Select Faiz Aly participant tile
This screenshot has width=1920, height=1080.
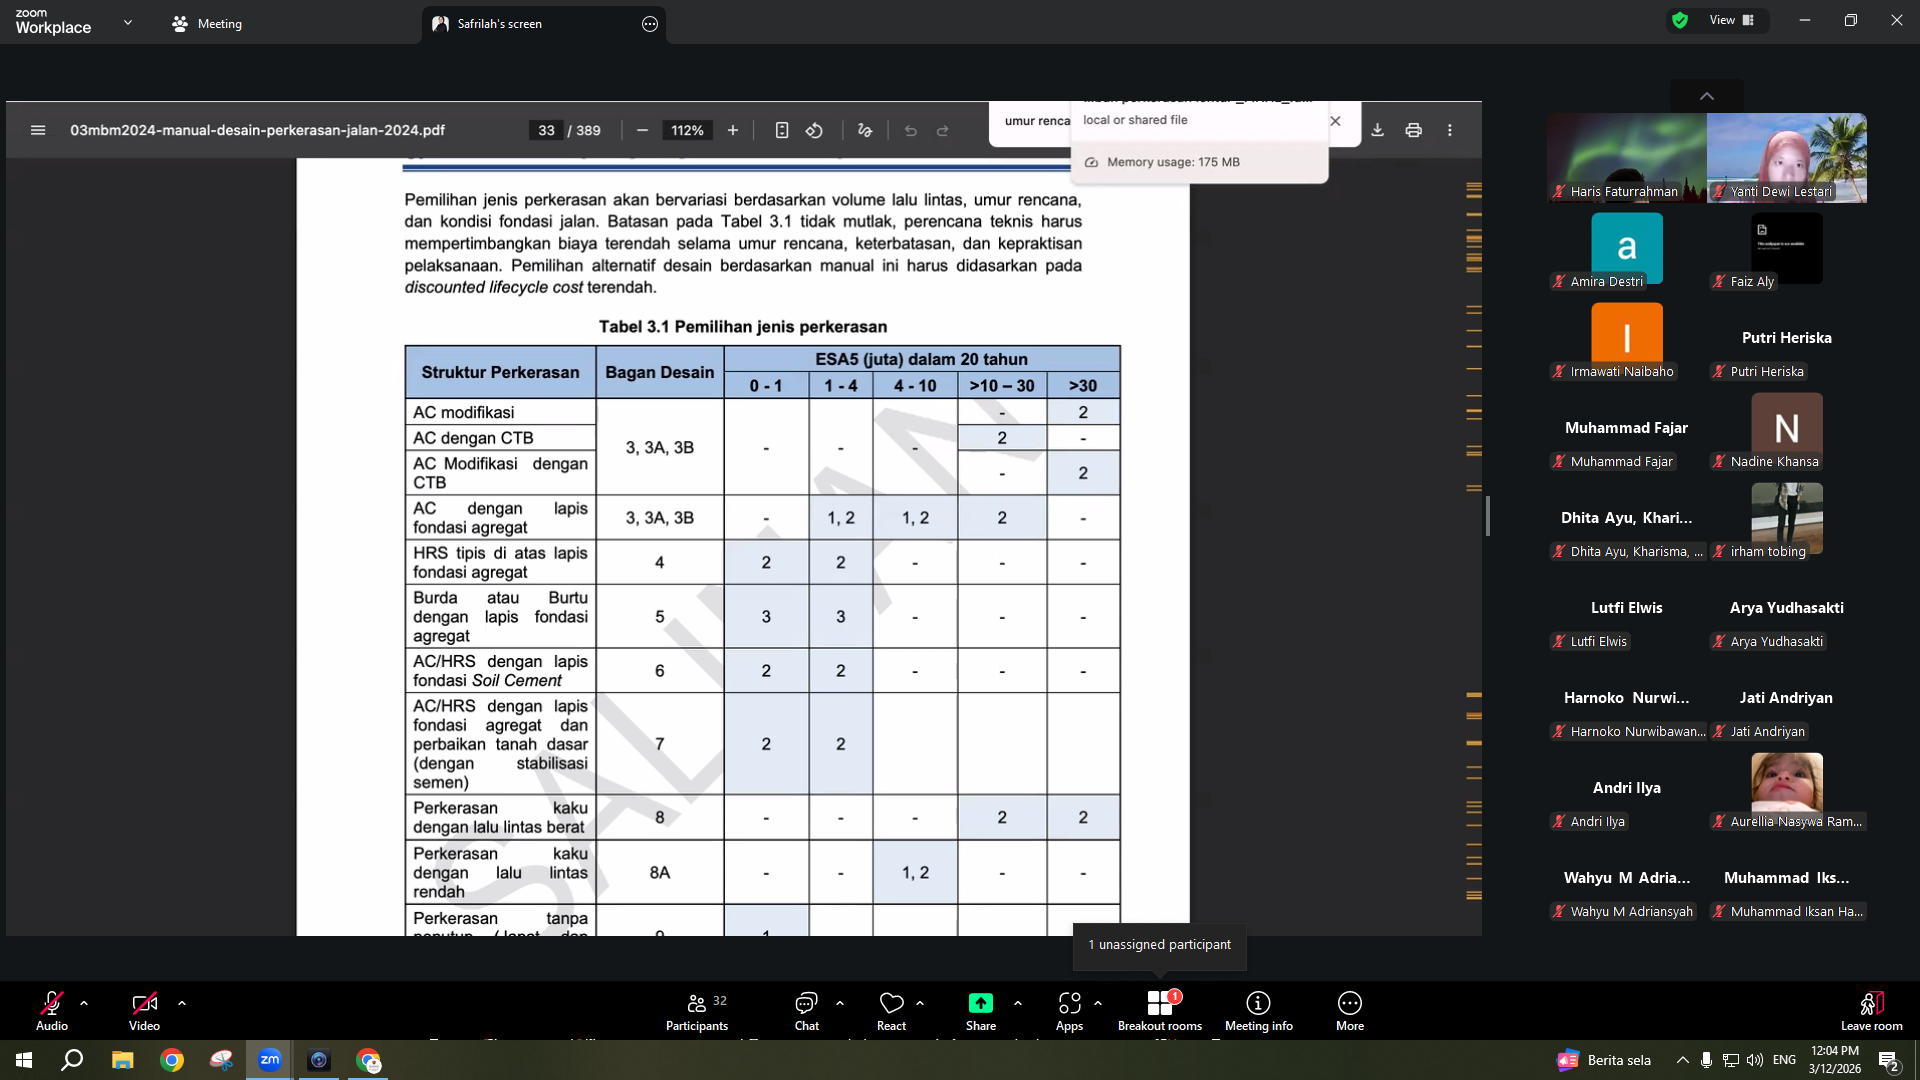[x=1787, y=248]
